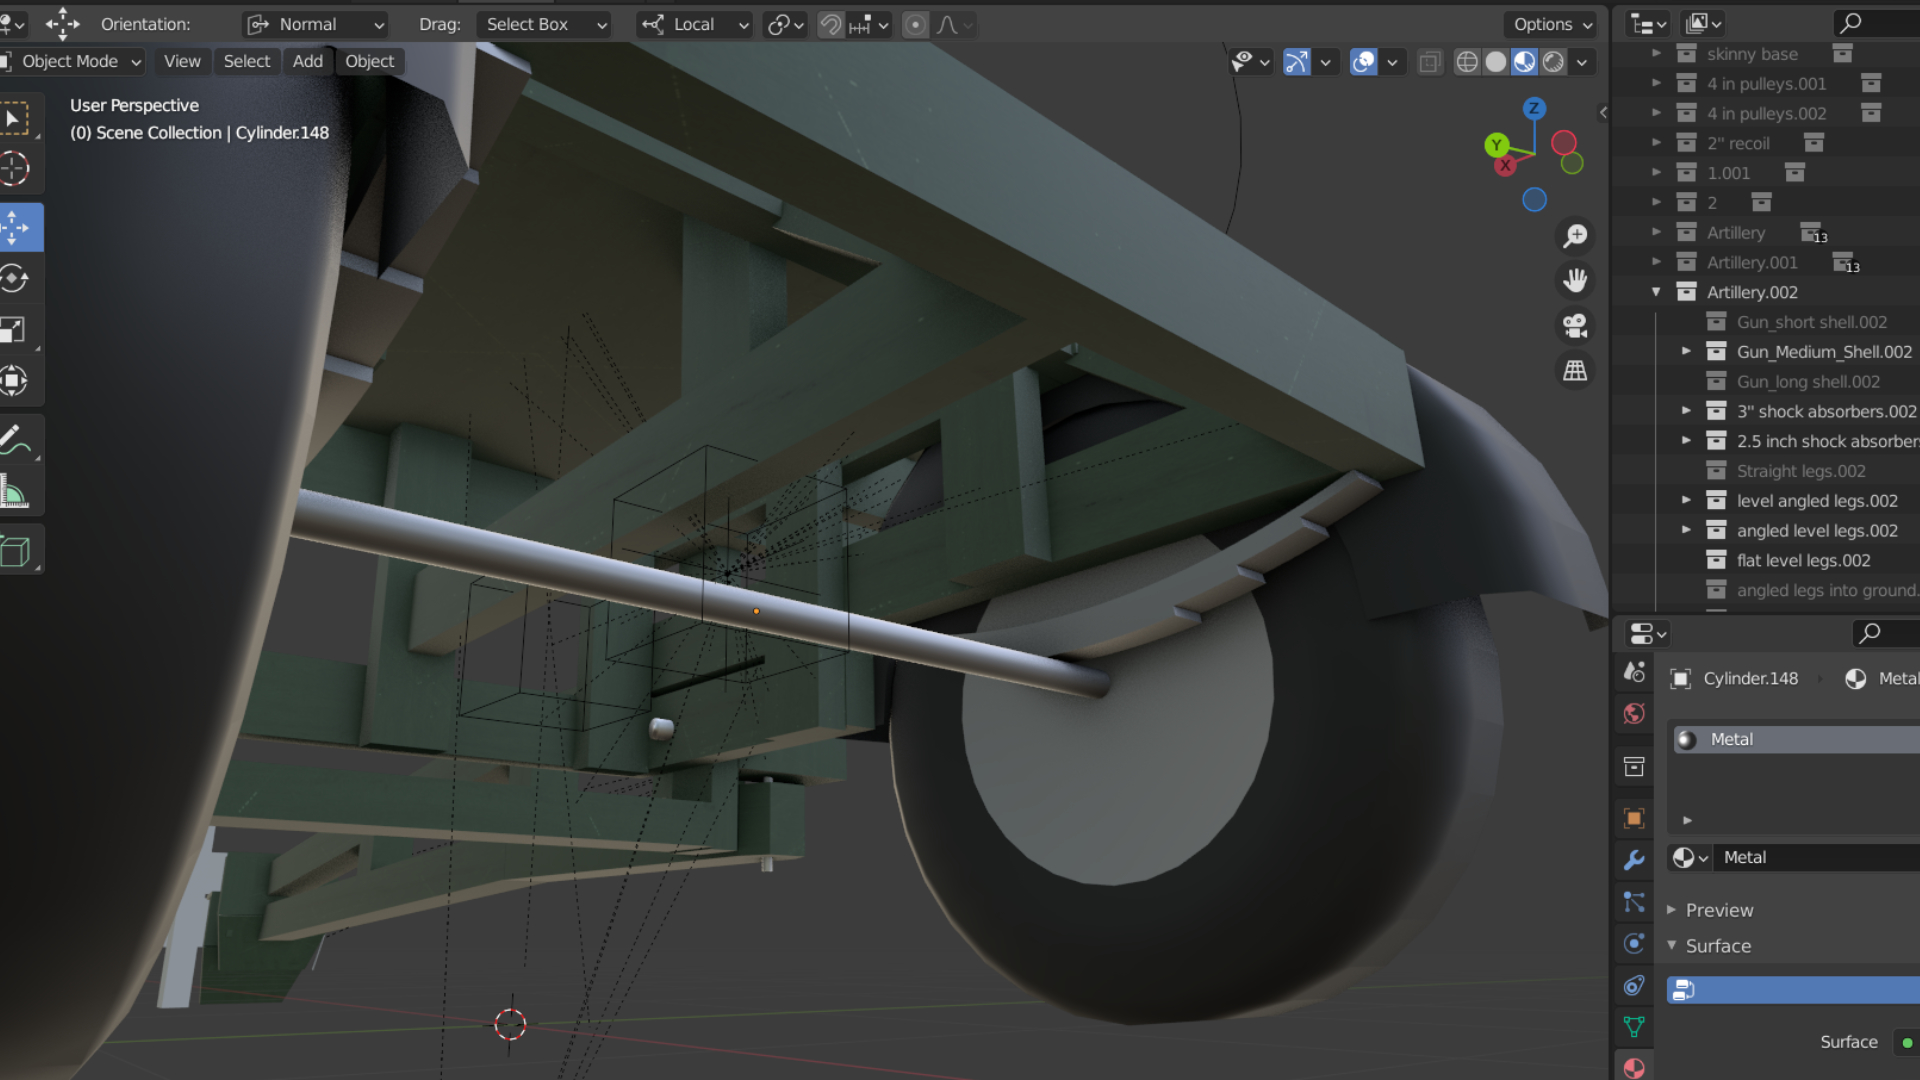Select the Rotate tool

(16, 279)
